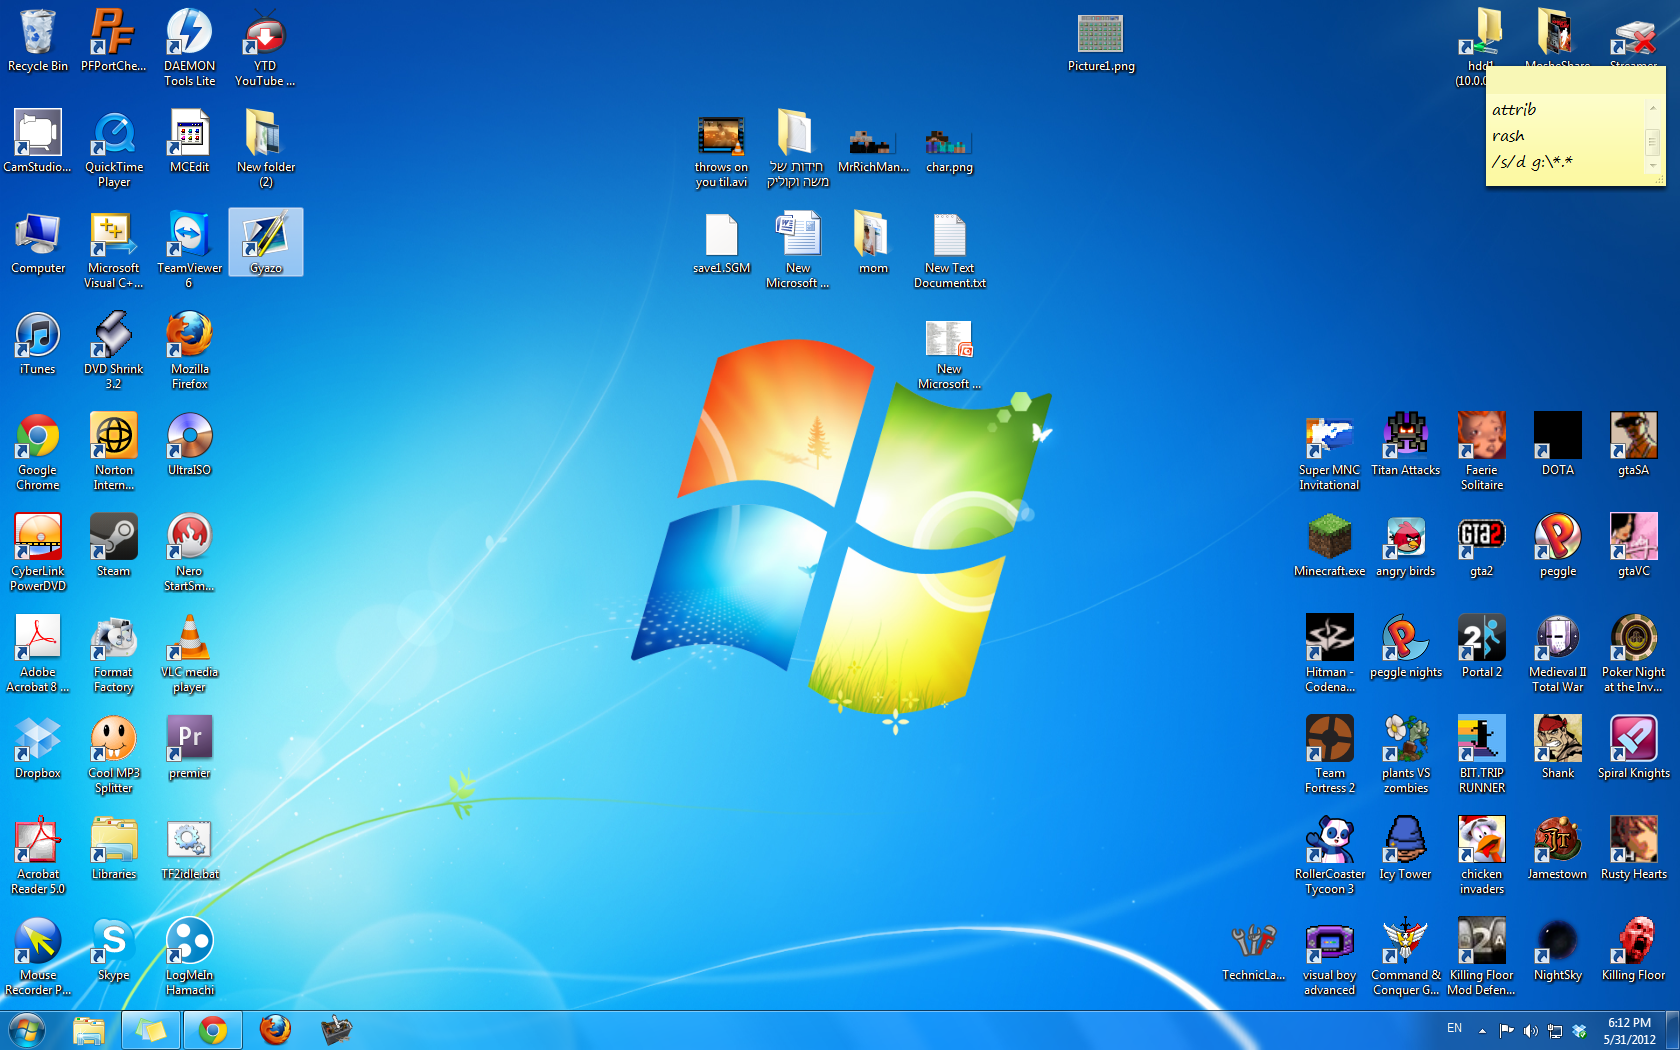The width and height of the screenshot is (1680, 1050).
Task: Select the Titan Attacks shortcut
Action: coord(1406,445)
